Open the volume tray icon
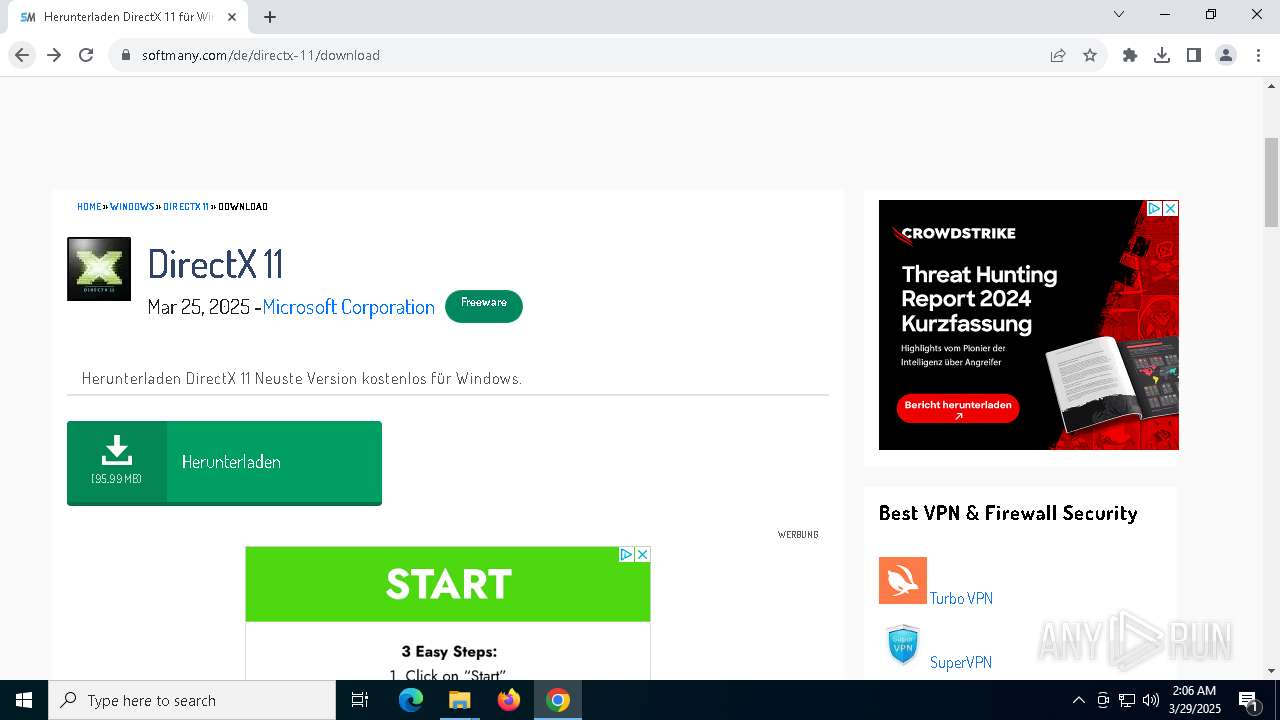 click(x=1150, y=700)
